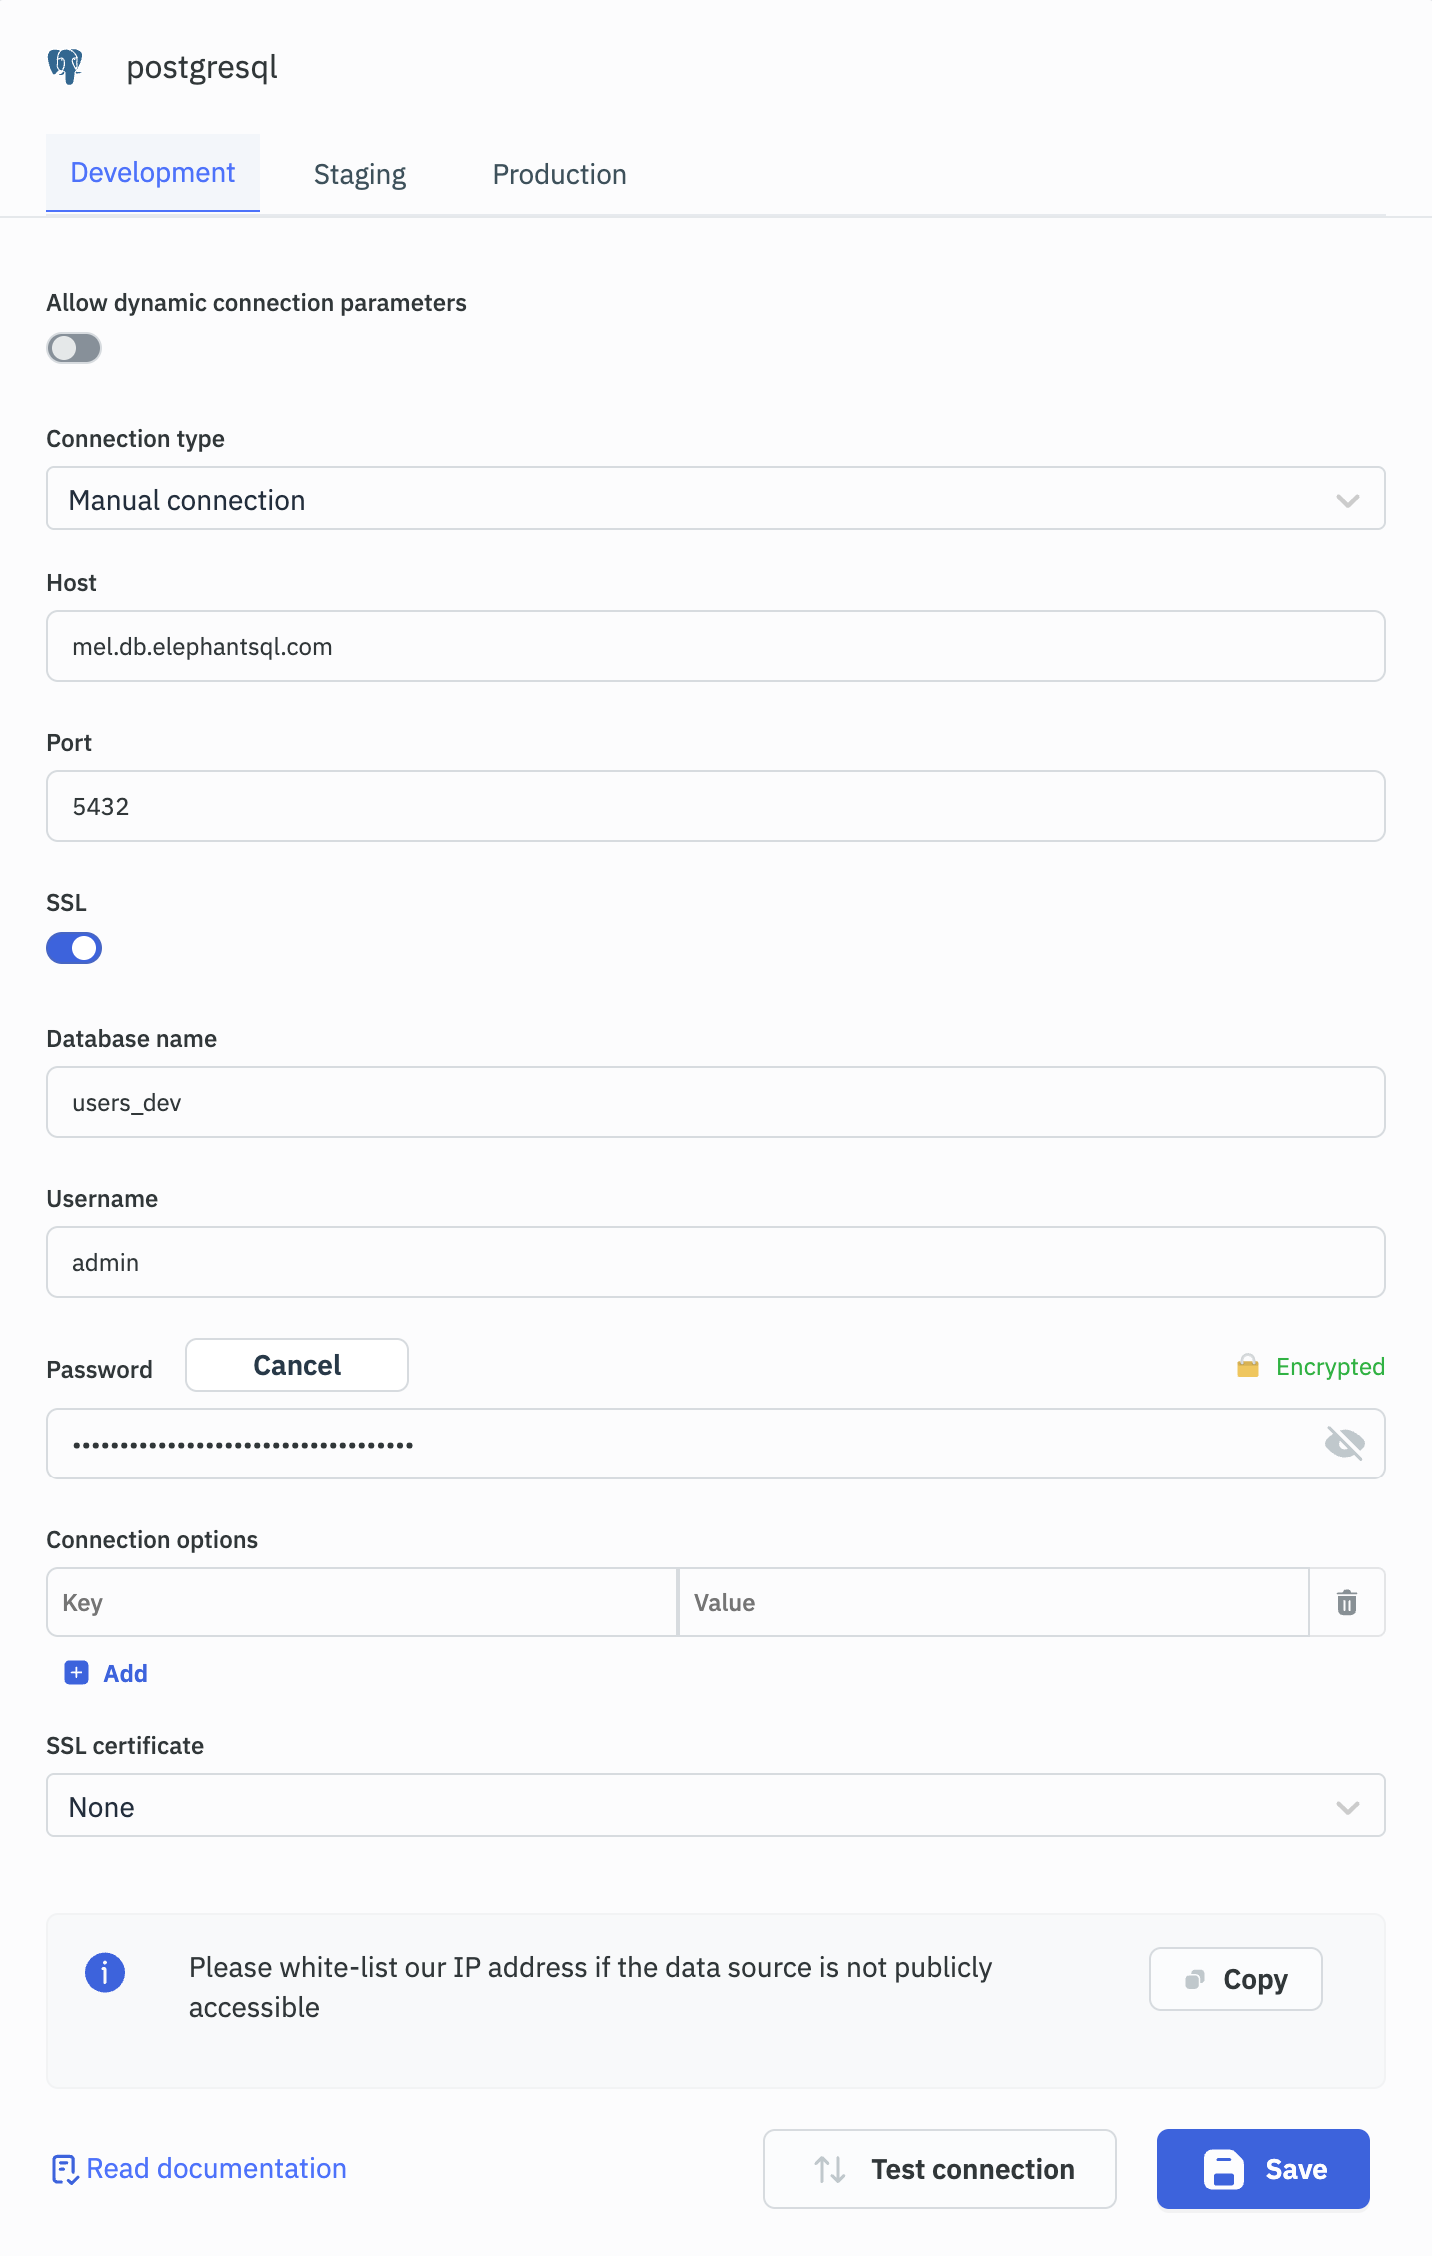Image resolution: width=1432 pixels, height=2256 pixels.
Task: Click the blue plus Add icon
Action: (x=76, y=1673)
